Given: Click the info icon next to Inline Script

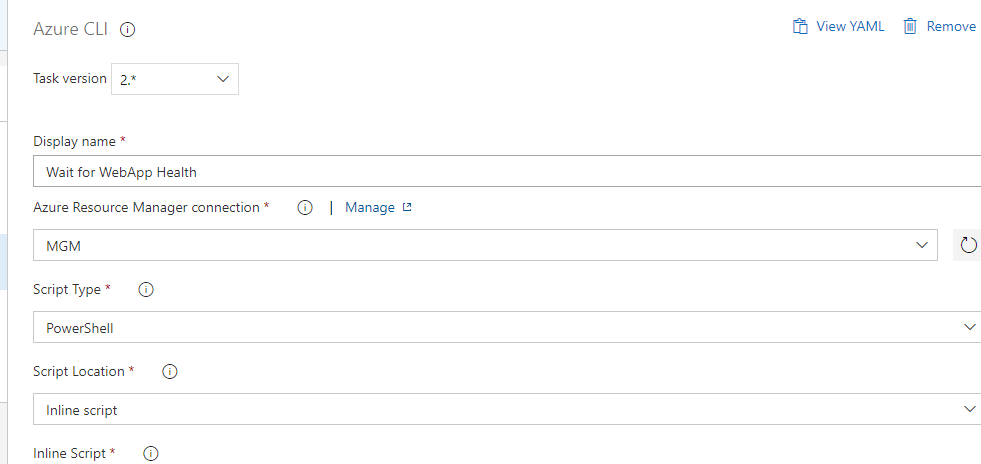Looking at the screenshot, I should [151, 453].
